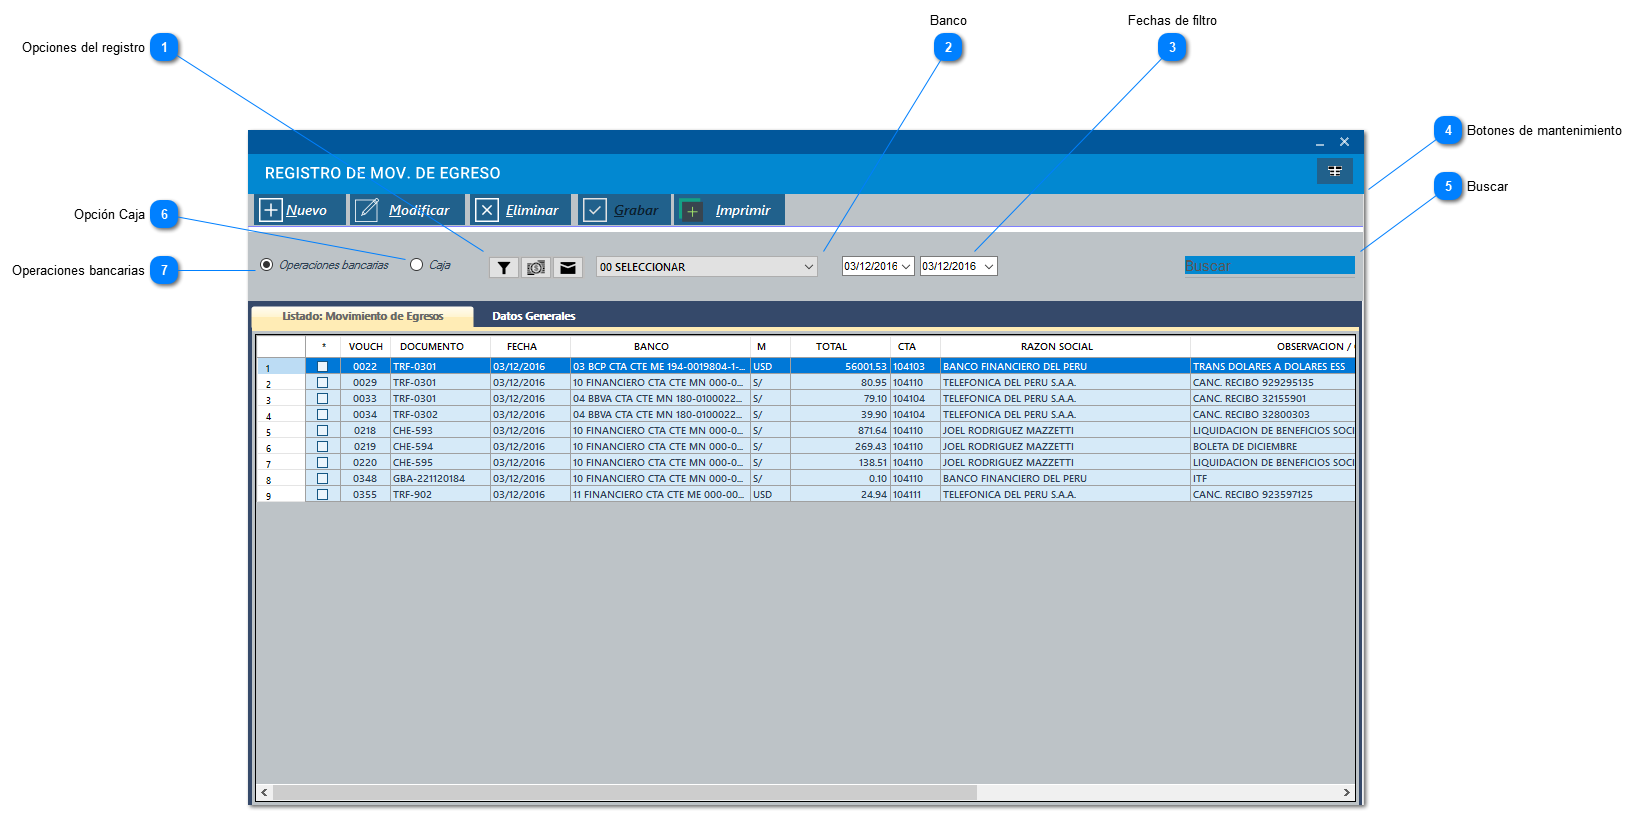
Task: Click observation CANC. RECIBO 929295135
Action: pyautogui.click(x=1272, y=383)
